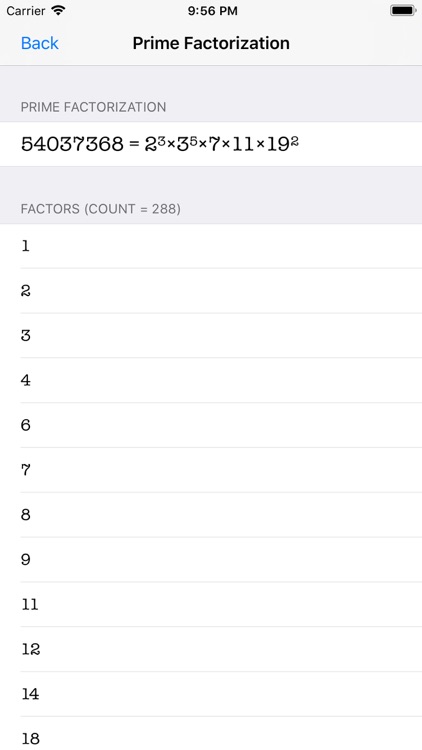422x750 pixels.
Task: Select factor 14 in the list
Action: pyautogui.click(x=211, y=694)
